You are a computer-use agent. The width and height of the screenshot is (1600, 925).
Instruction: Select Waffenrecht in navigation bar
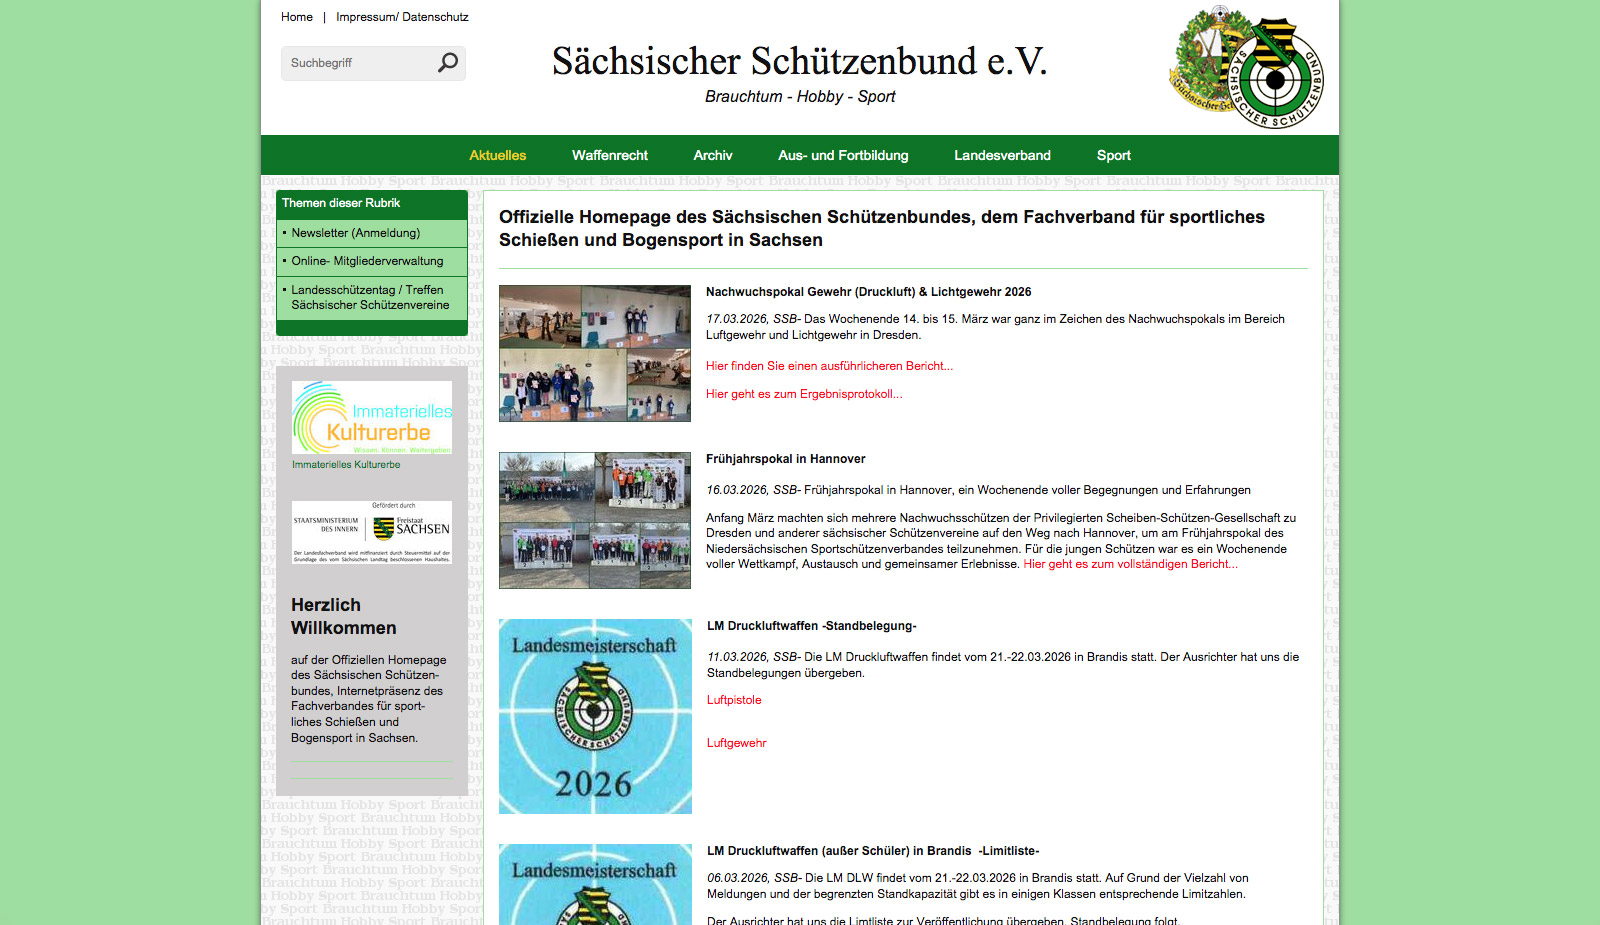[609, 155]
